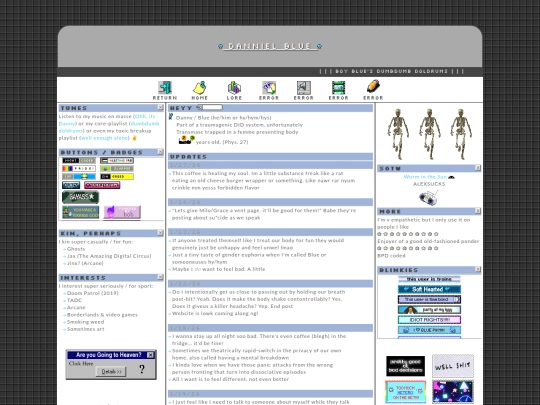Close the MORE panel
The height and width of the screenshot is (405, 540).
tap(478, 211)
